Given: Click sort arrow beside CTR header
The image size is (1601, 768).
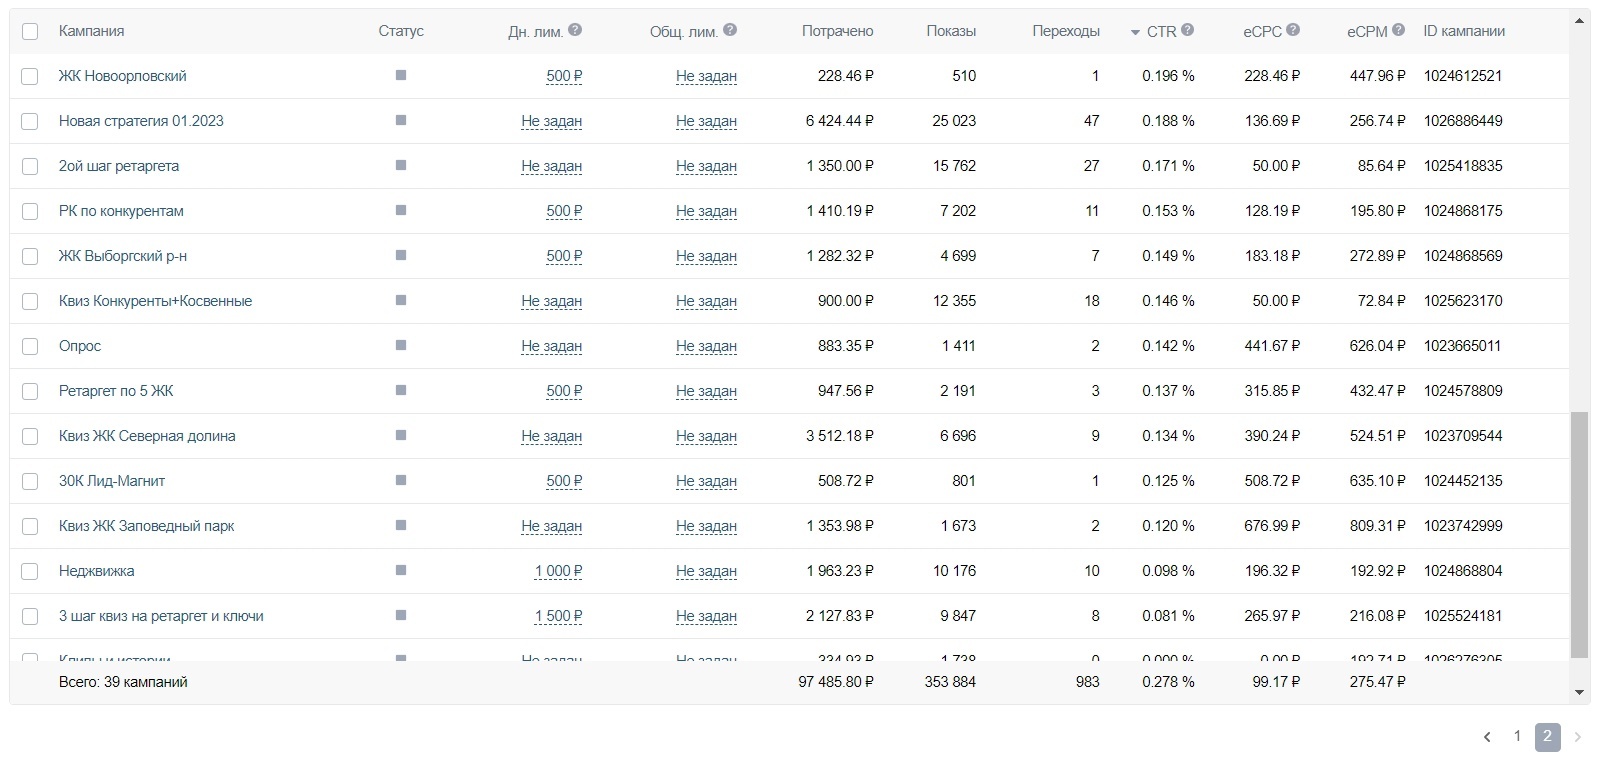Looking at the screenshot, I should coord(1135,33).
